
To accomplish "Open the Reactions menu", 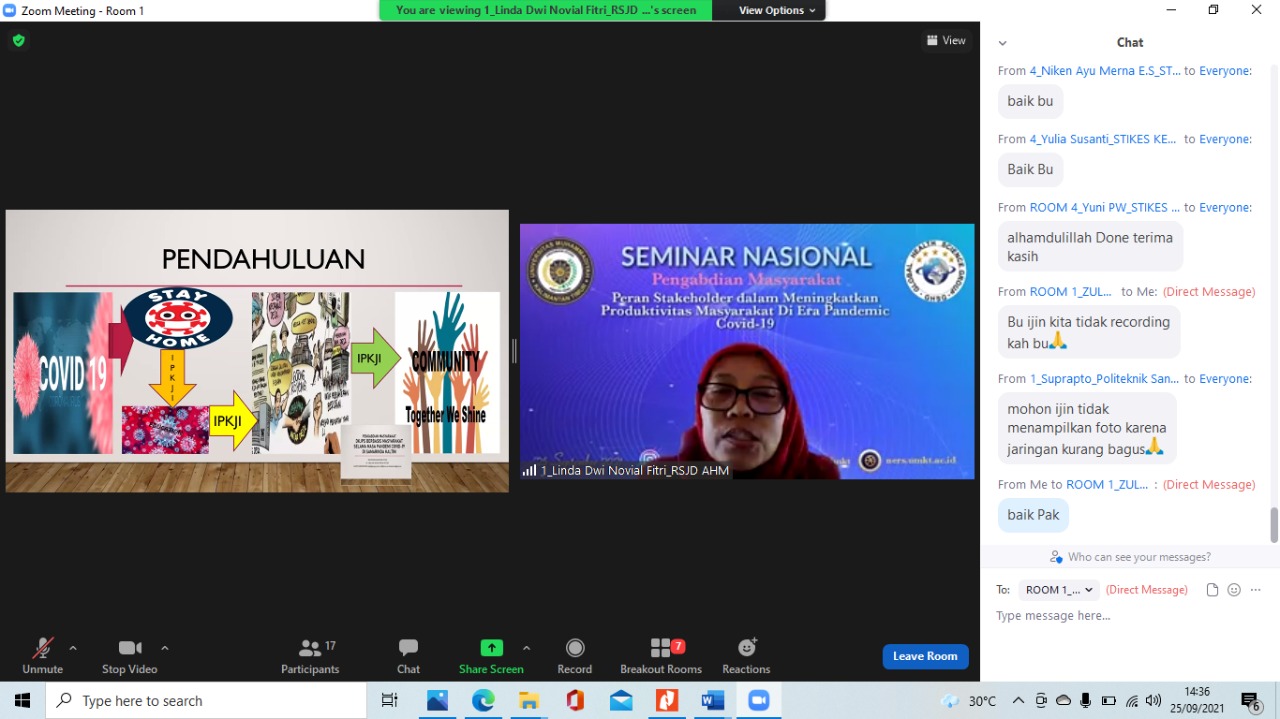I will click(x=746, y=655).
